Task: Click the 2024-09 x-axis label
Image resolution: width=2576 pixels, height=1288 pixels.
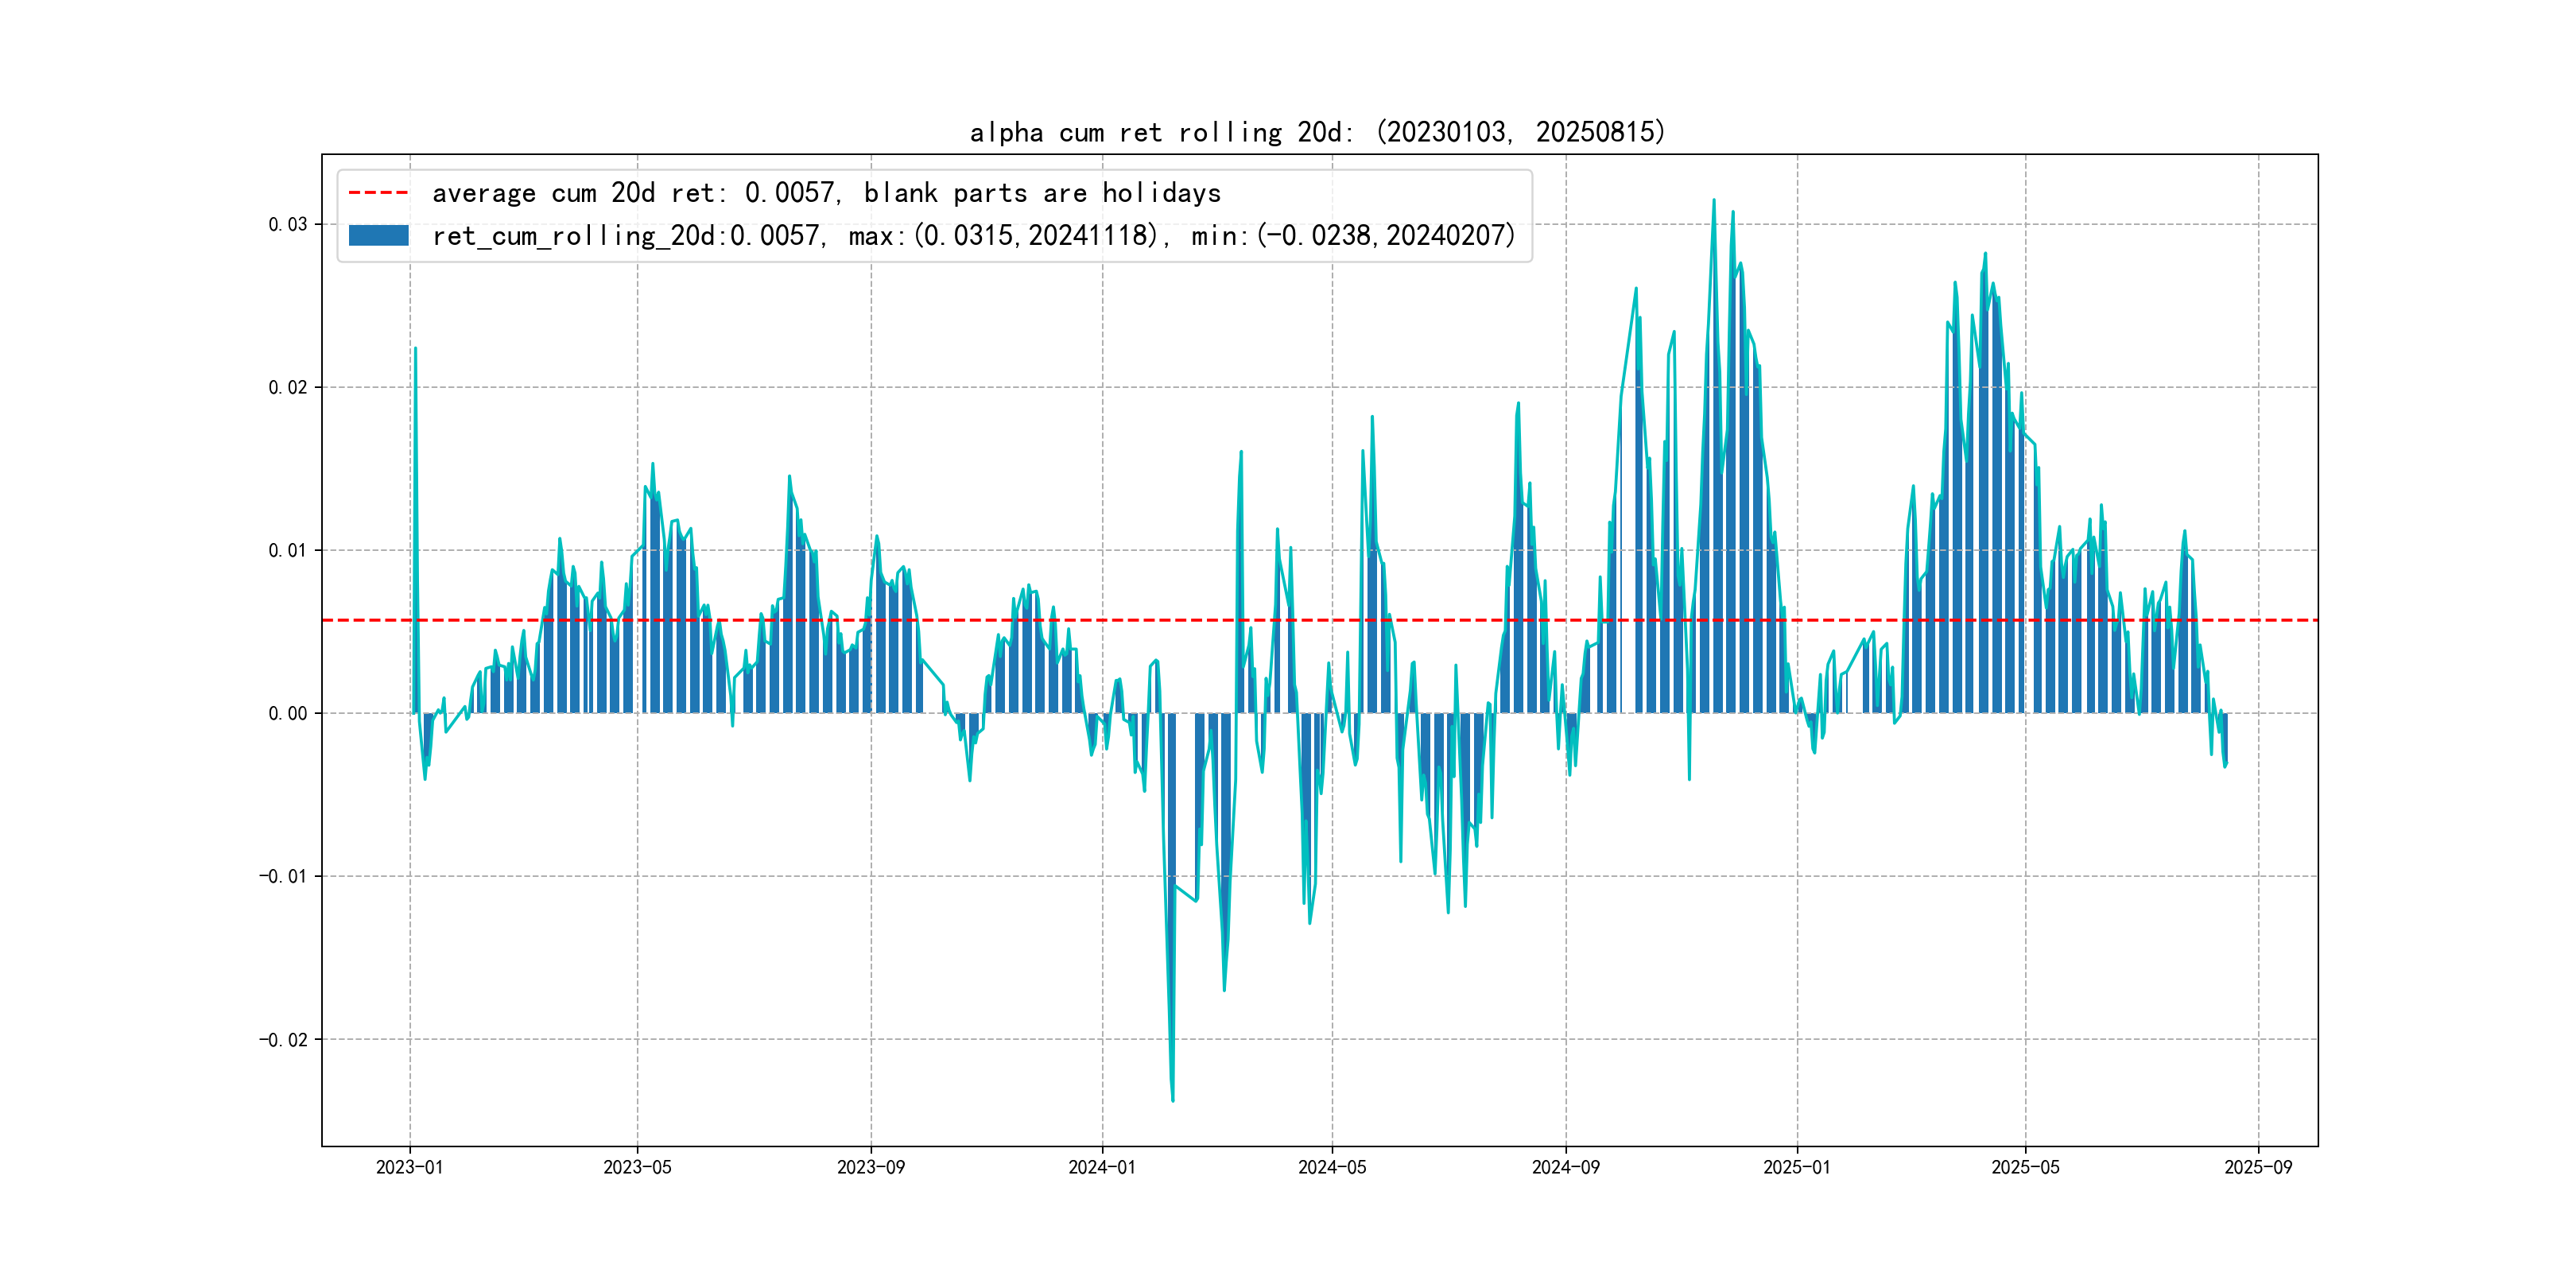Action: click(x=1565, y=1167)
